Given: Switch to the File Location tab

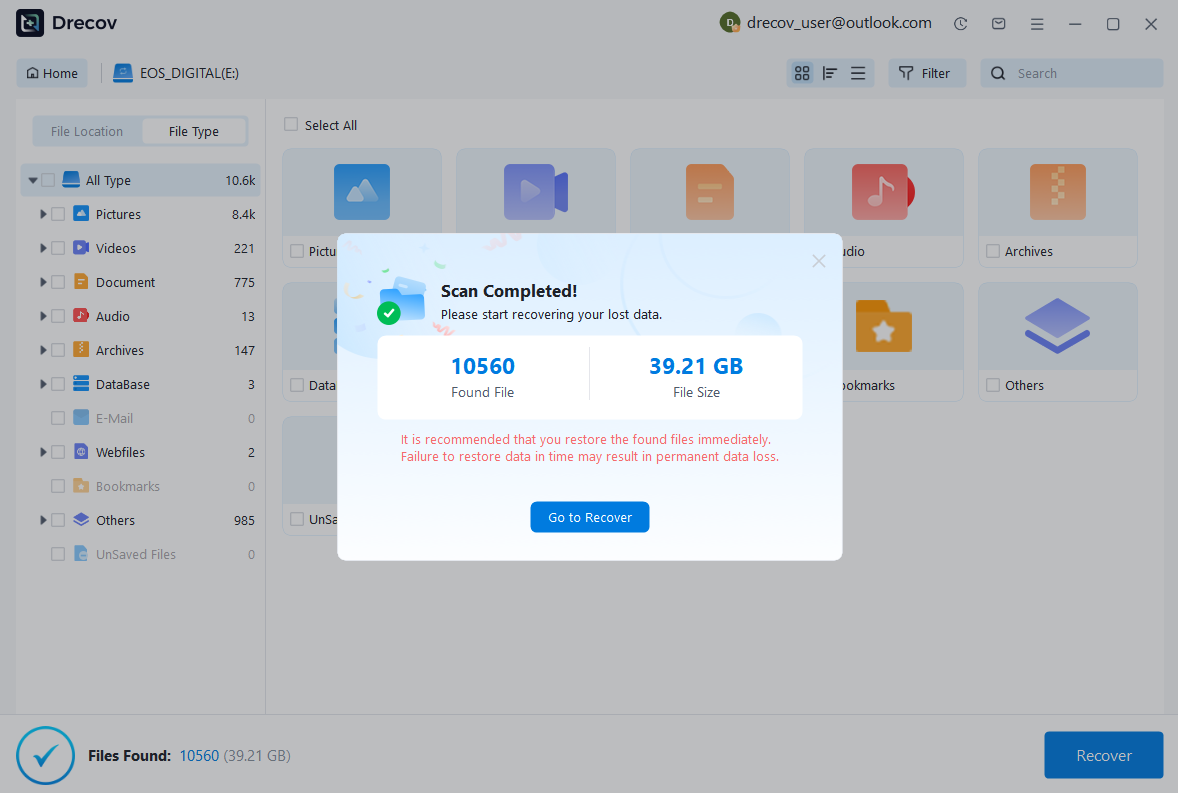Looking at the screenshot, I should [87, 131].
